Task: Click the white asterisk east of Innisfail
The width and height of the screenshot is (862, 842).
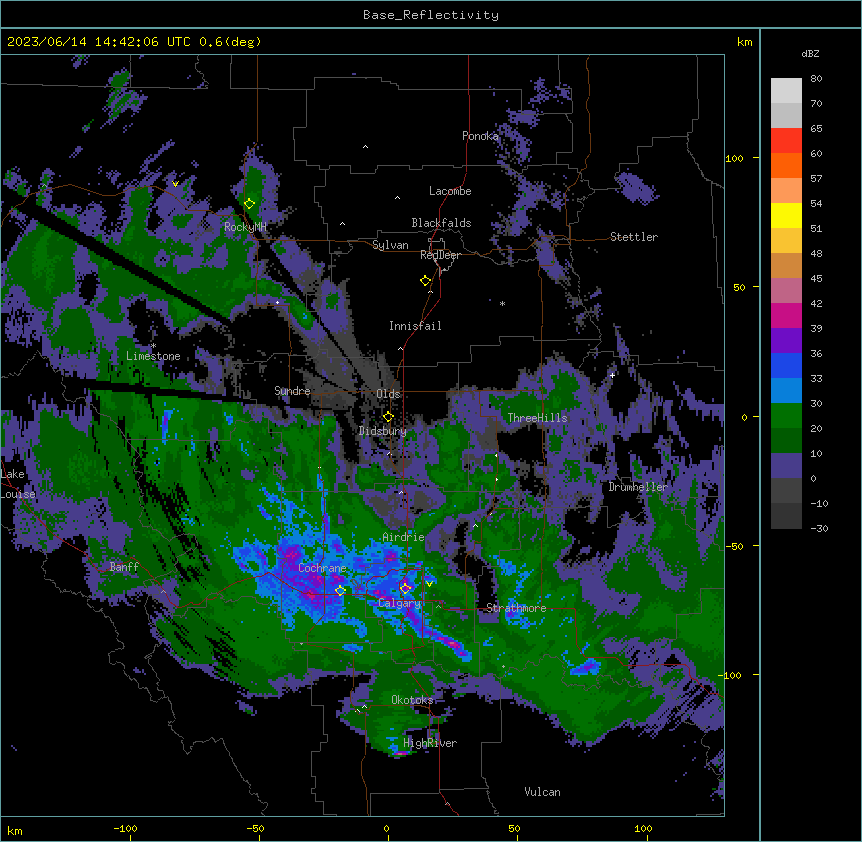Action: point(502,303)
